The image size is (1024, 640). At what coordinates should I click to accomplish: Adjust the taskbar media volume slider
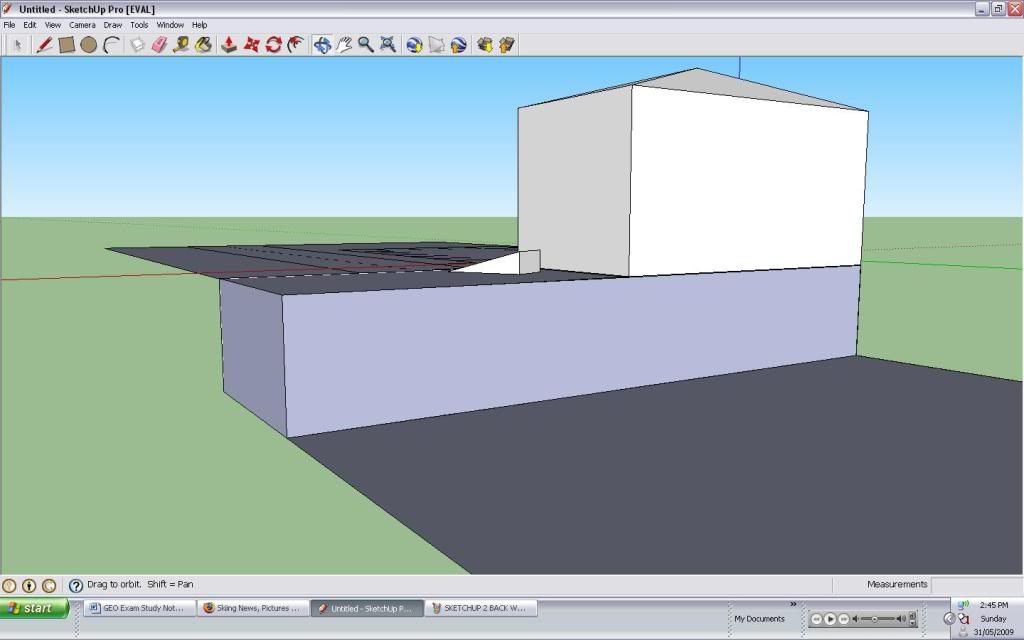click(x=876, y=619)
